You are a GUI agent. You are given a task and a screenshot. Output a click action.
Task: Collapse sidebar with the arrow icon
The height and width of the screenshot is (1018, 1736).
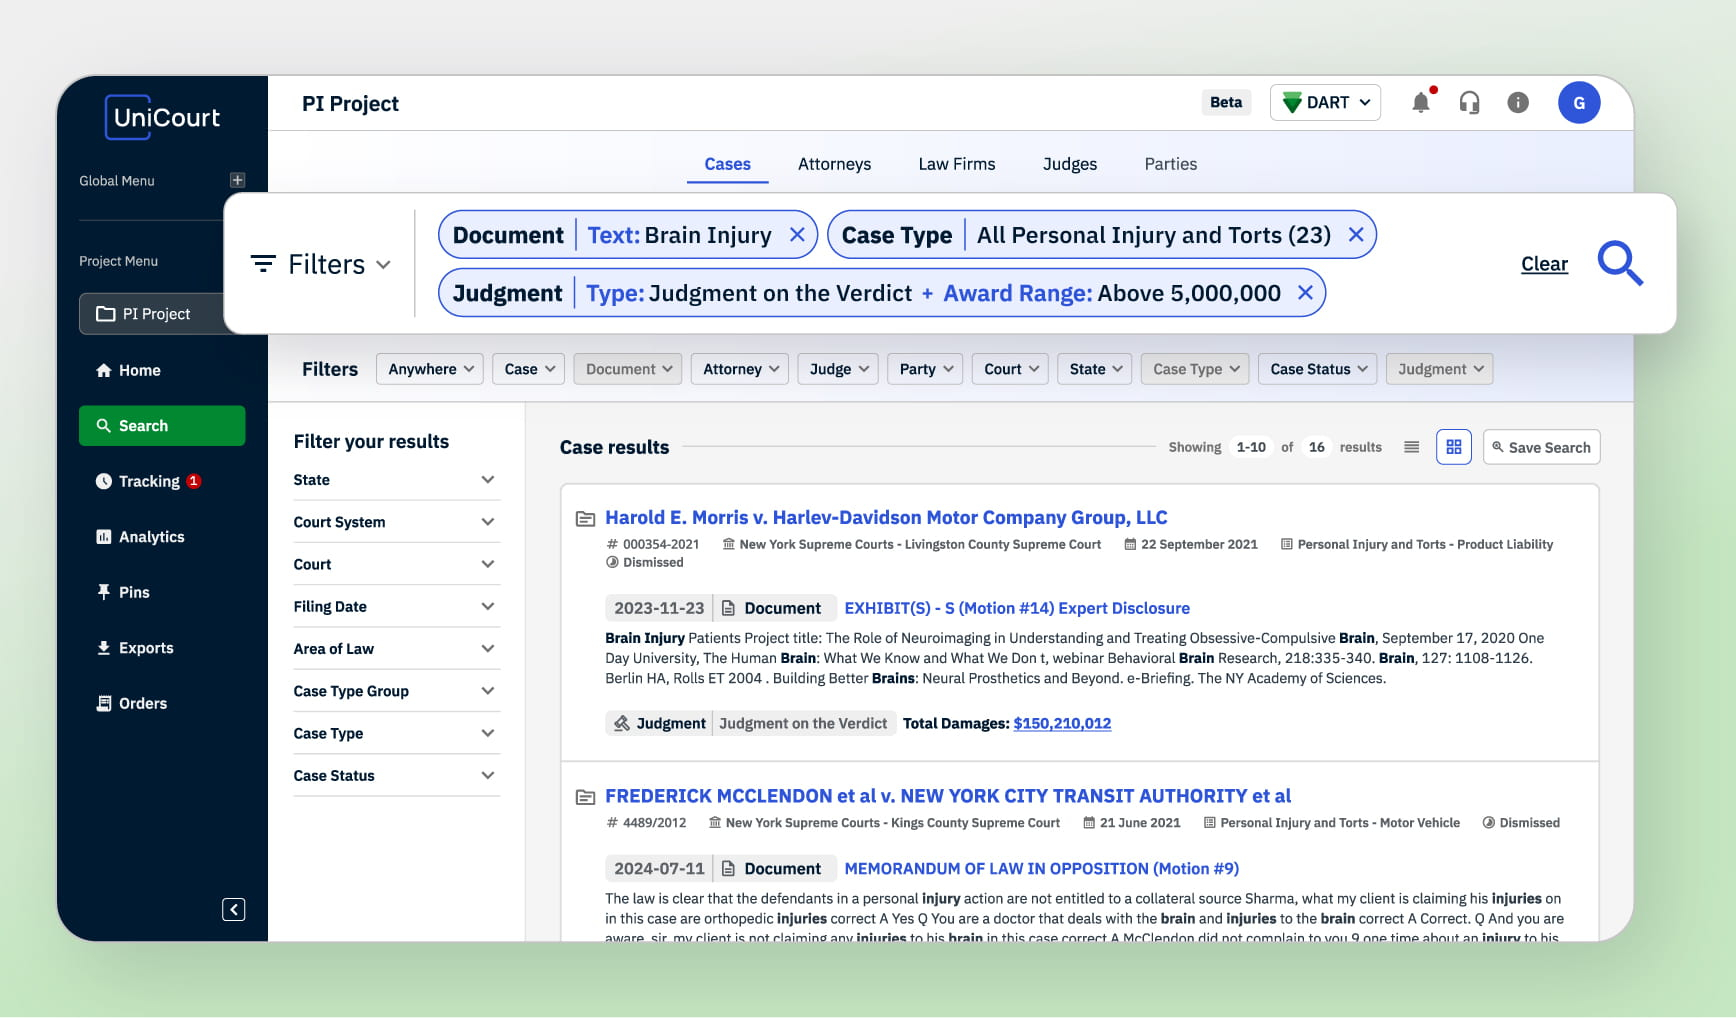pos(233,909)
